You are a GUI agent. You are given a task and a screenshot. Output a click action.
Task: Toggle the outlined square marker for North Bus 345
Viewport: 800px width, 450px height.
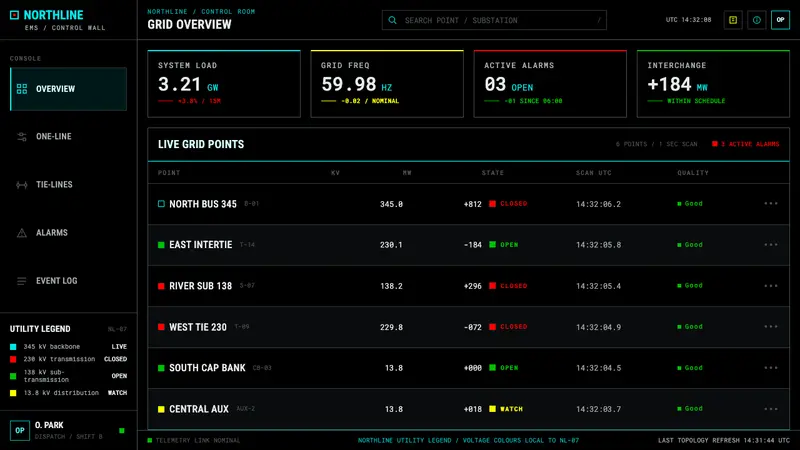click(x=161, y=204)
